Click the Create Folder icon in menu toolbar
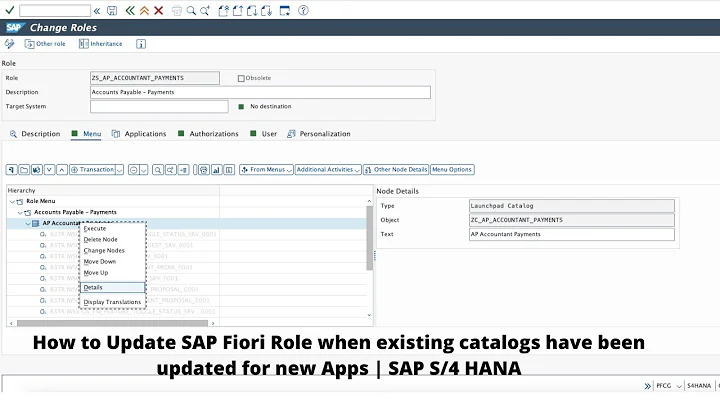The image size is (720, 404). click(x=24, y=170)
